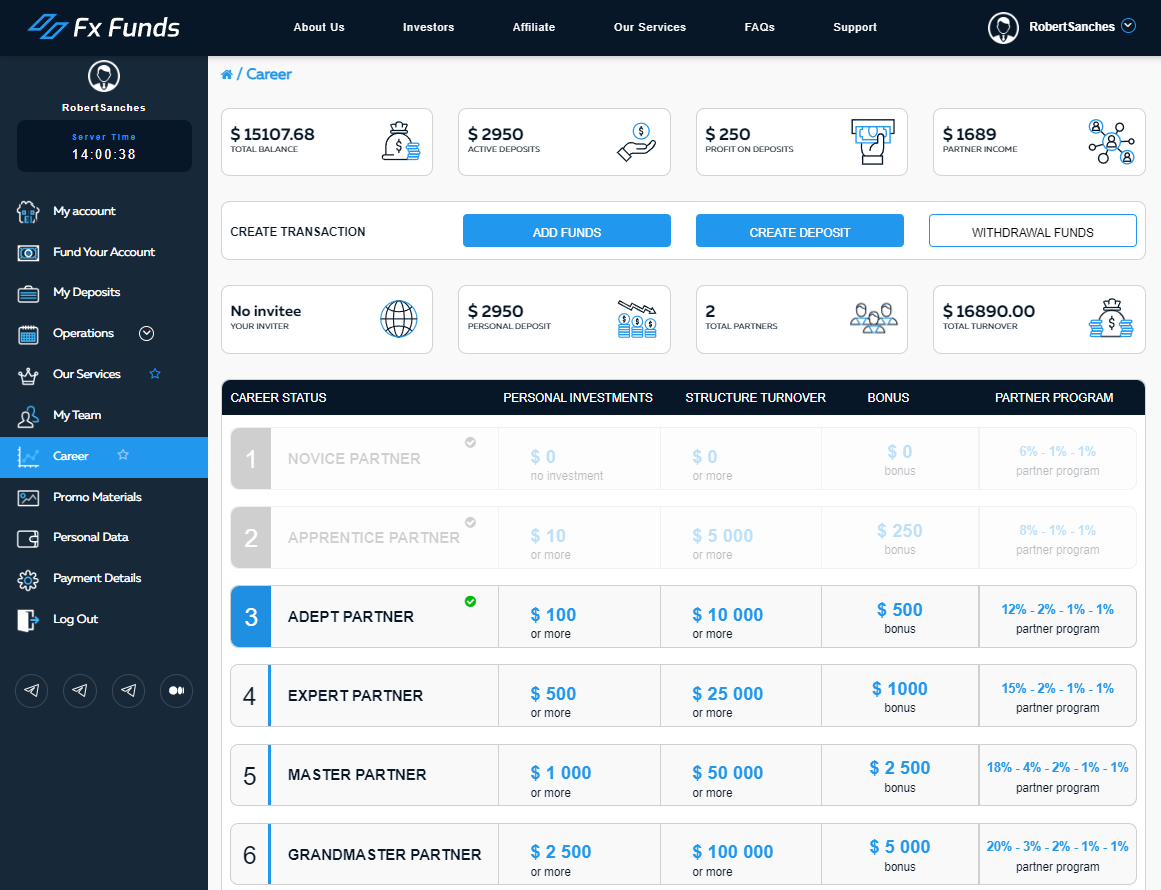1161x890 pixels.
Task: Click the Medium icon in sidebar footer
Action: 176,690
